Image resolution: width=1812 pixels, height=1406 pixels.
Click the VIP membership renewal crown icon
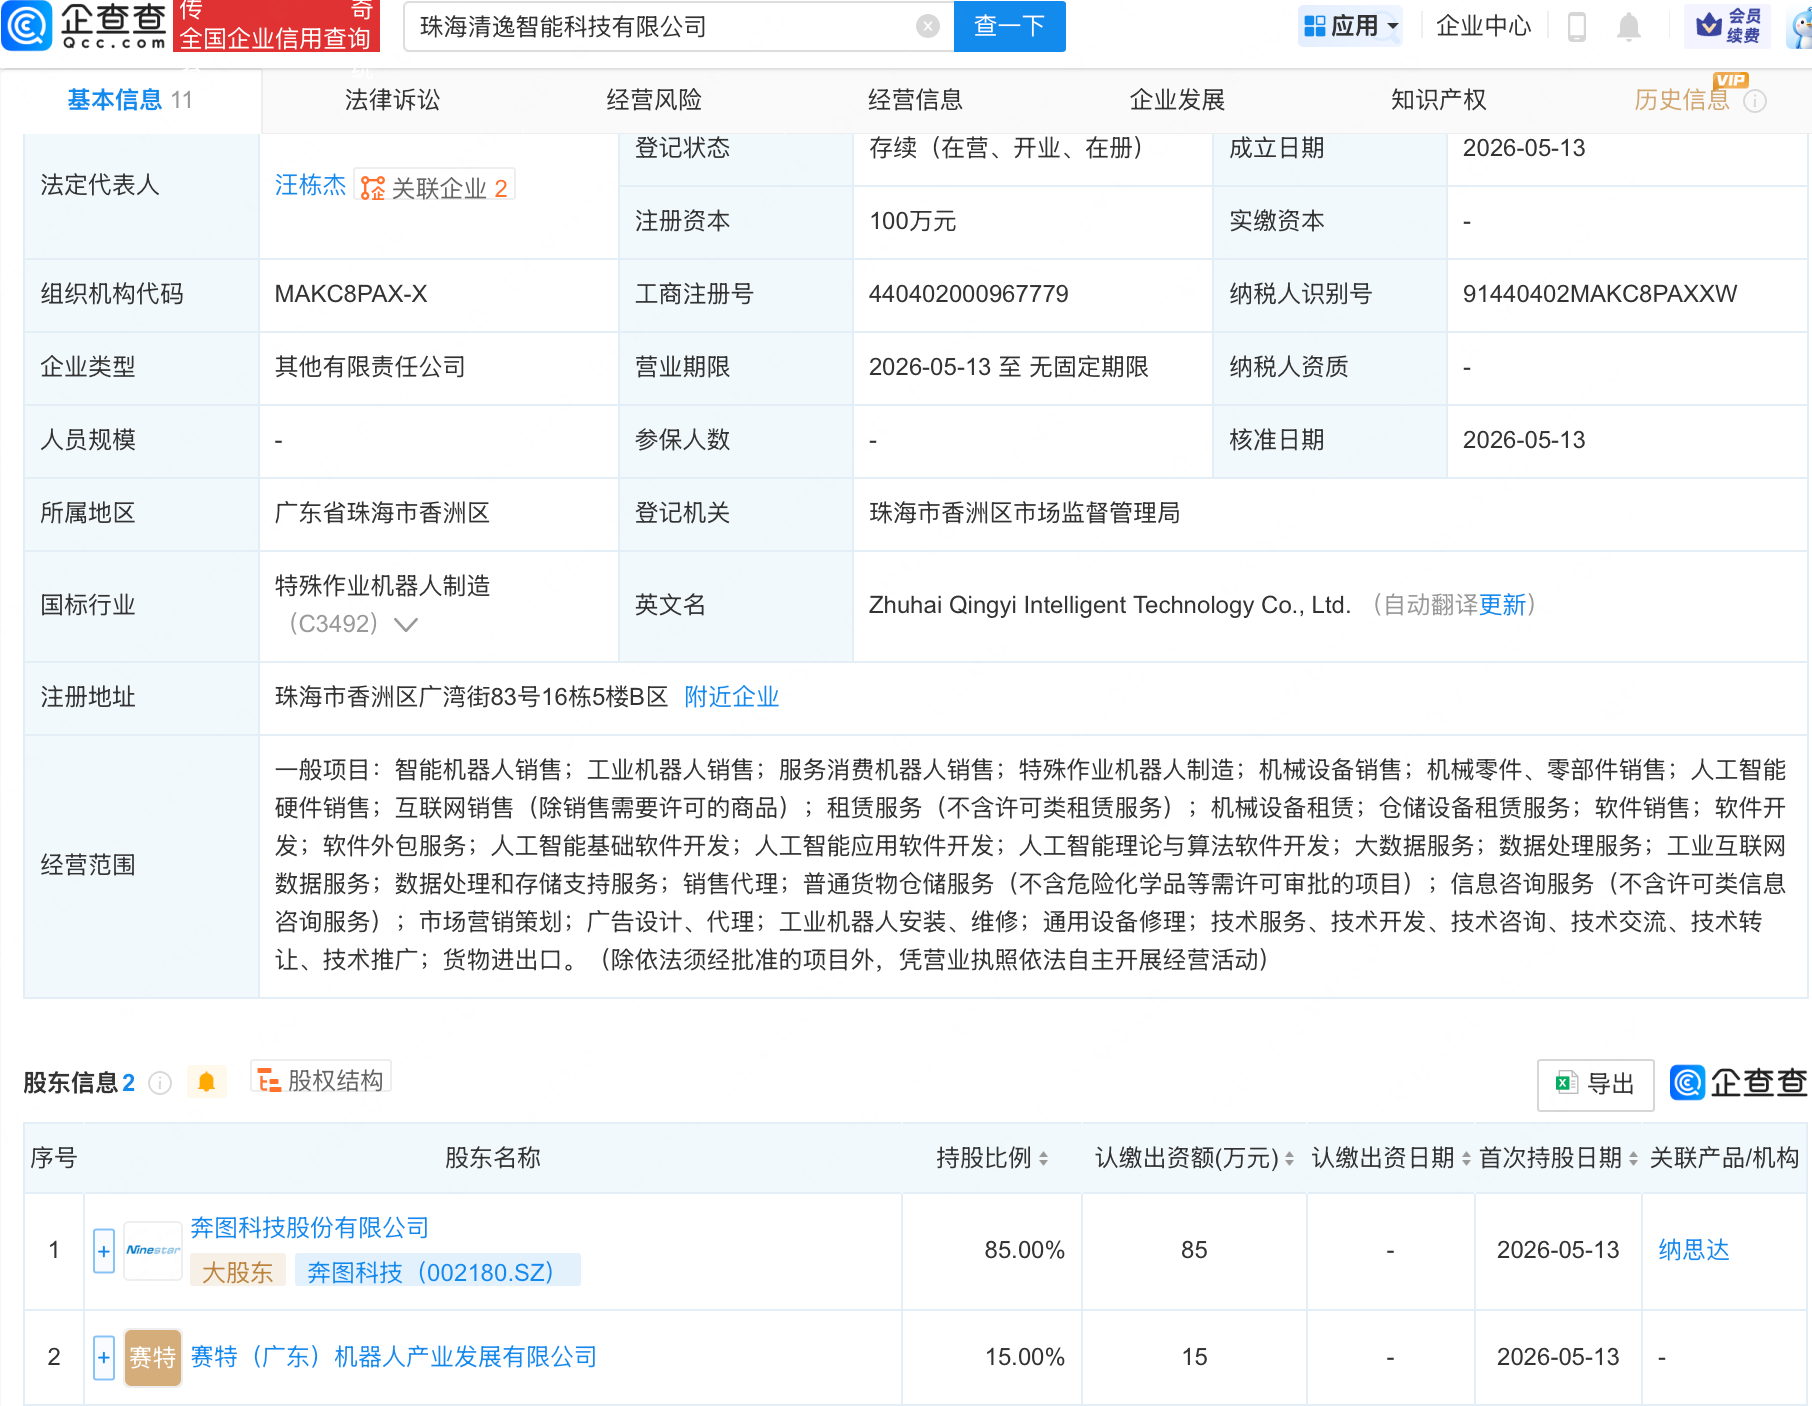click(x=1708, y=25)
